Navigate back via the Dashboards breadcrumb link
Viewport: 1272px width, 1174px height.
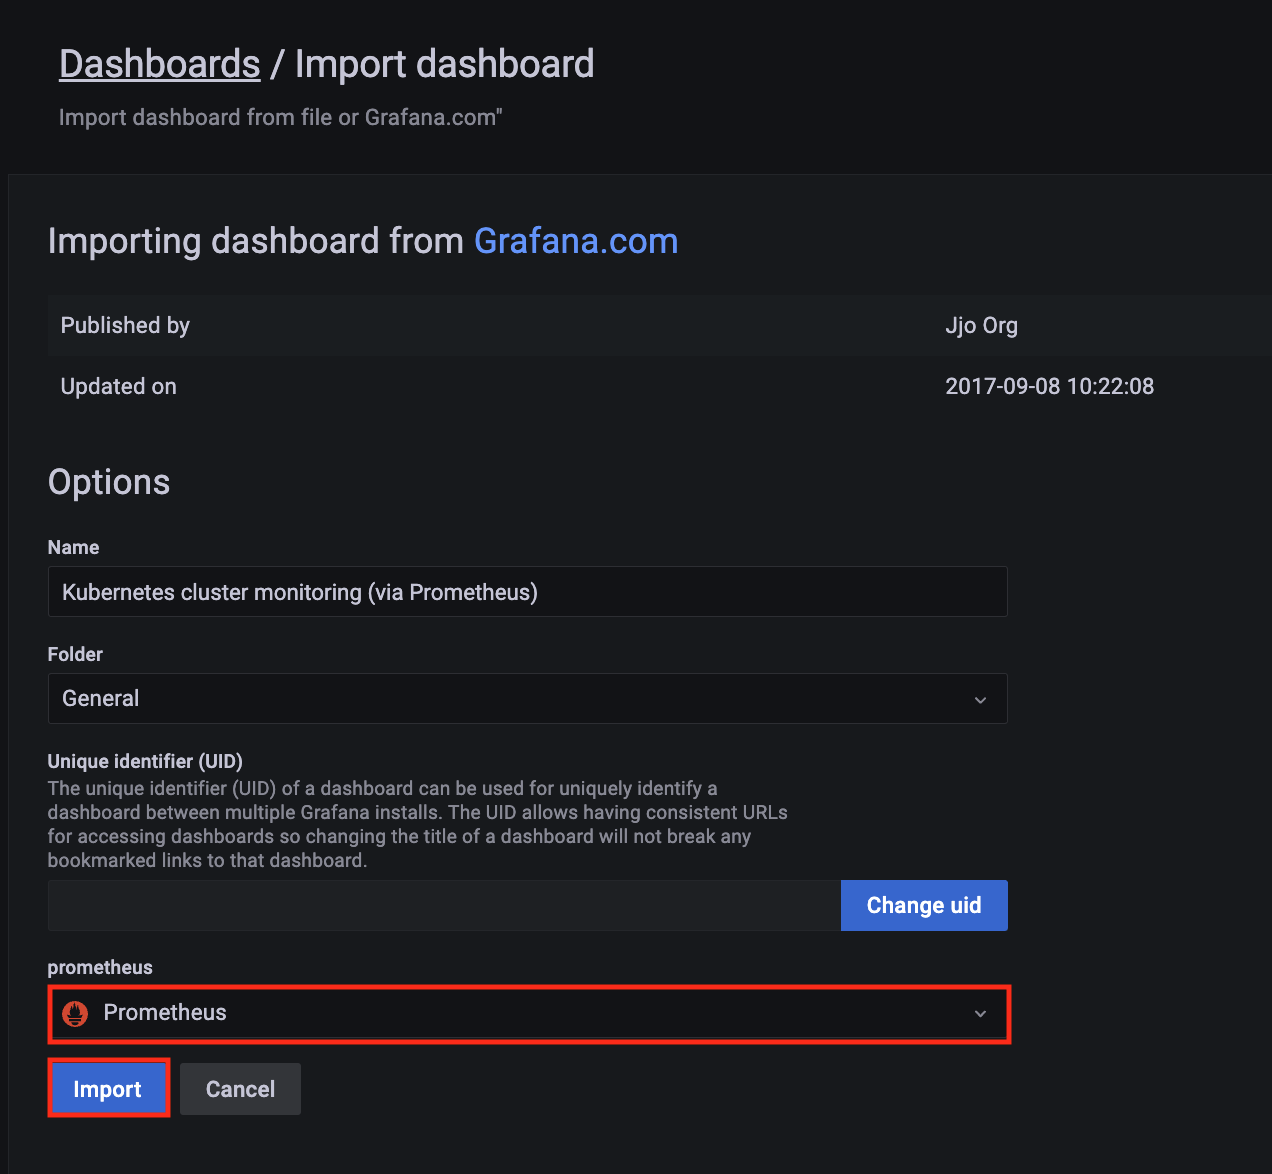pos(159,63)
